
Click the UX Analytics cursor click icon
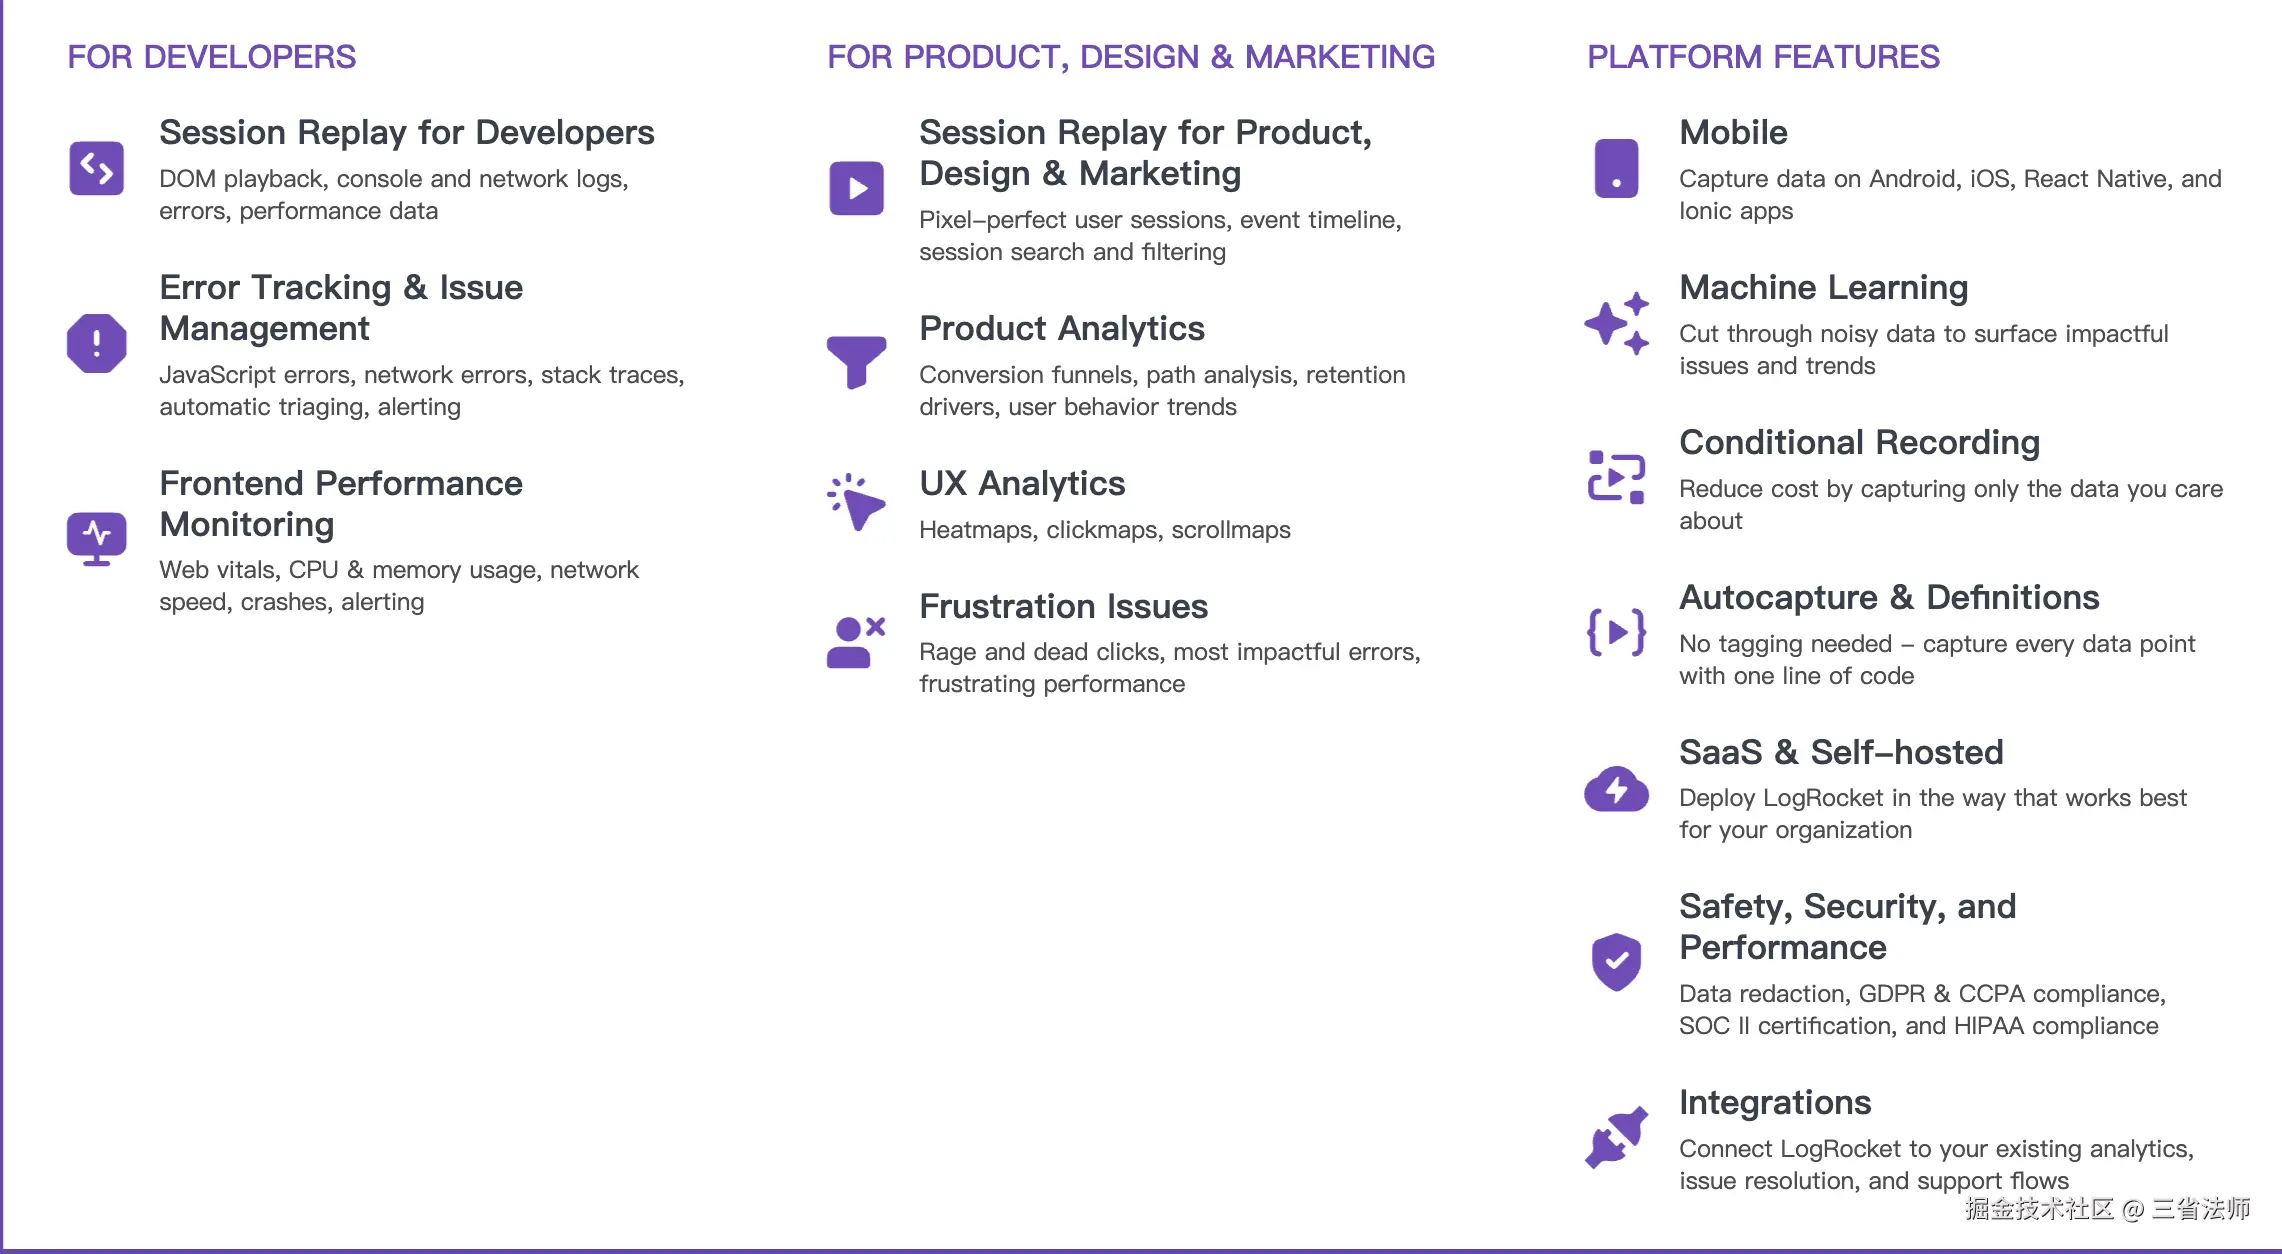point(856,503)
